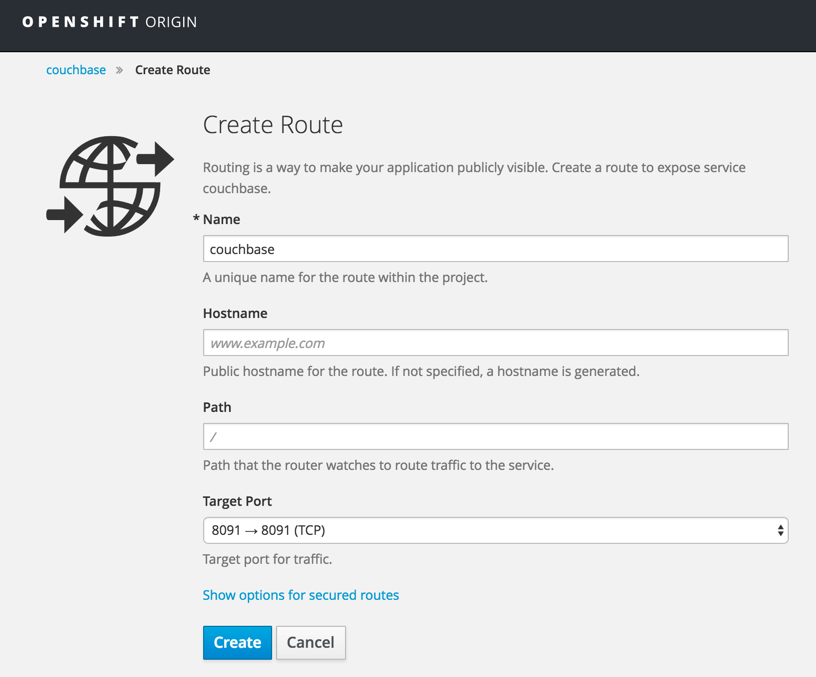Click the OPENSHIFT ORIGIN header logo
This screenshot has height=677, width=816.
click(x=110, y=21)
